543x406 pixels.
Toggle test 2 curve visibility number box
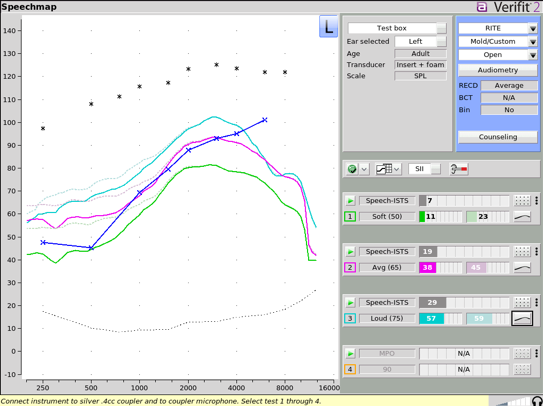[x=350, y=267]
